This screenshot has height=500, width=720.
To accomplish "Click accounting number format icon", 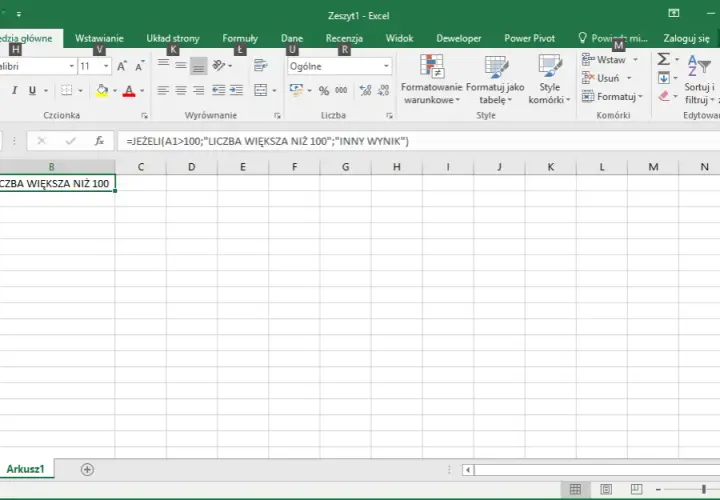I will point(296,90).
